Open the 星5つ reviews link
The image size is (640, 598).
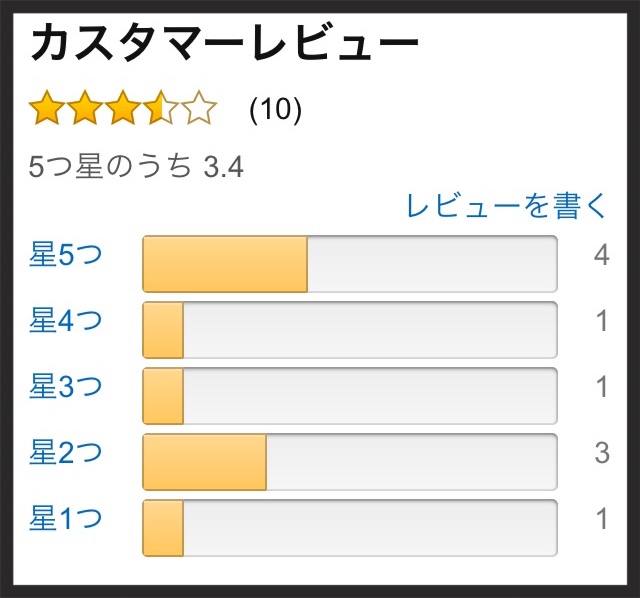(x=65, y=255)
